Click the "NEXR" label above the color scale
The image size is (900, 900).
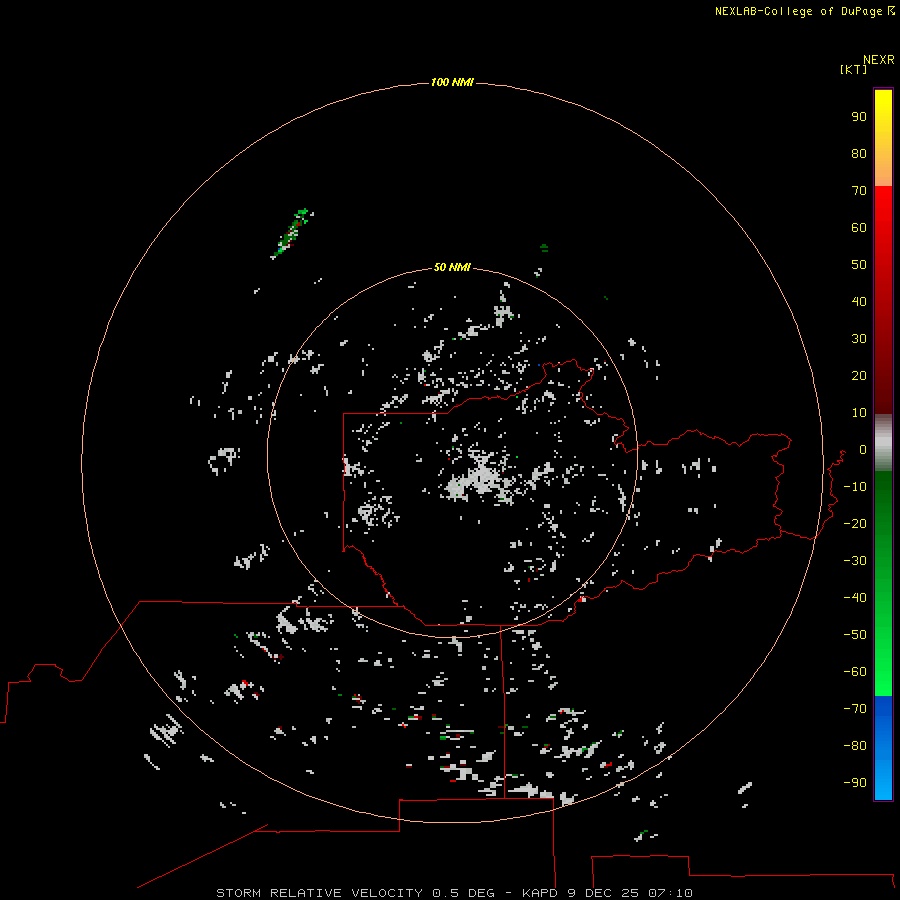pos(878,60)
